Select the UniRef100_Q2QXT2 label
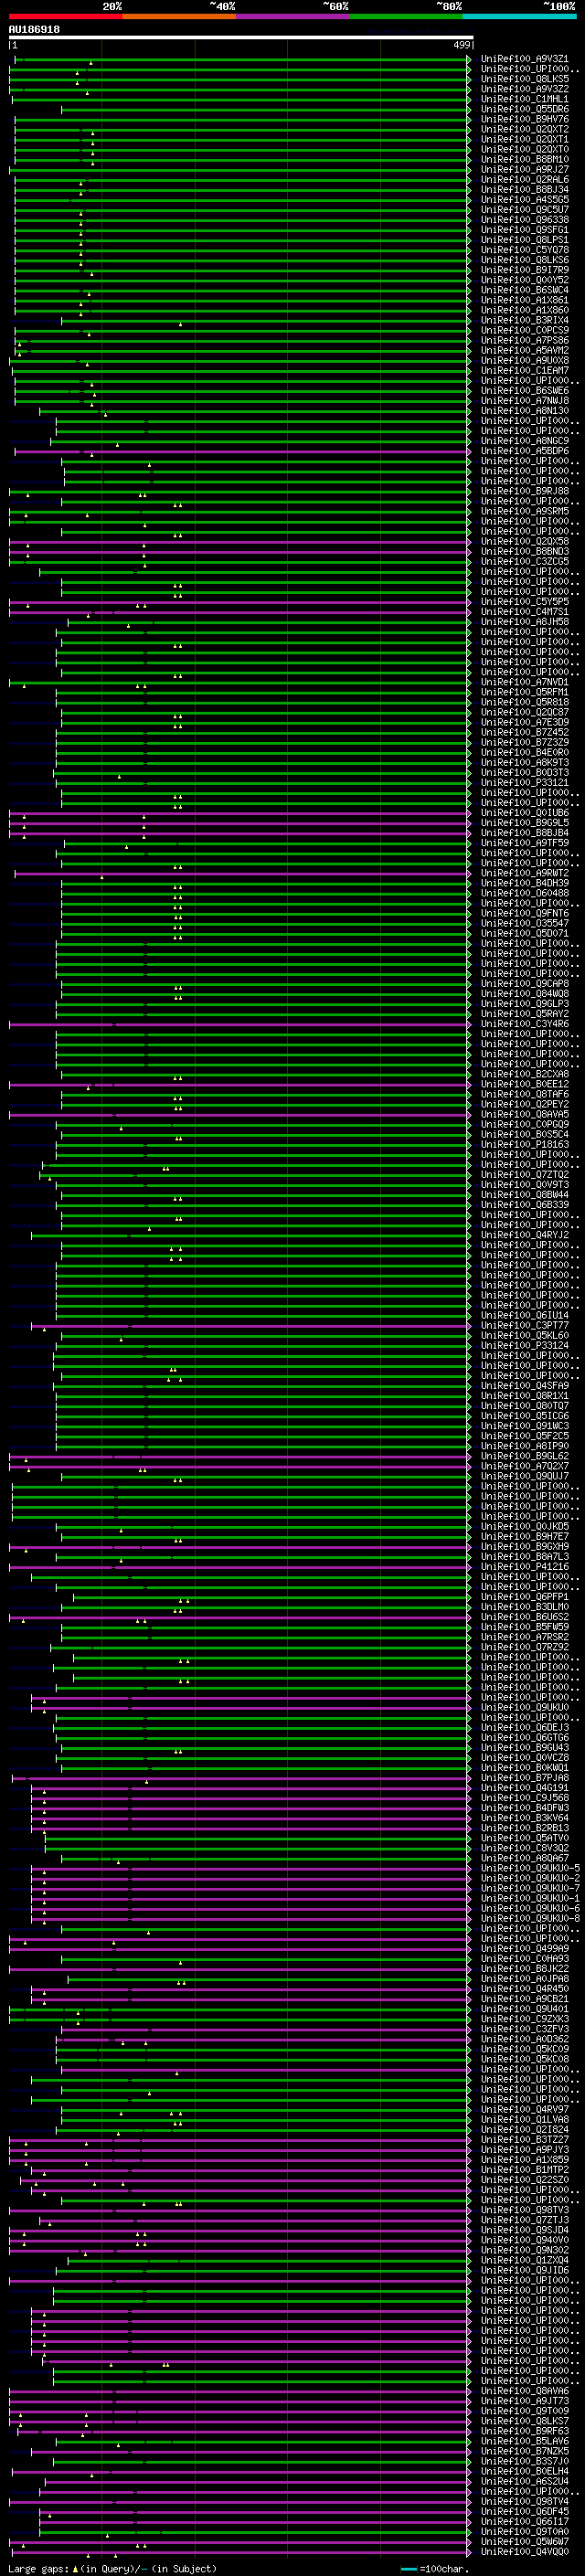This screenshot has width=585, height=2576. point(525,129)
